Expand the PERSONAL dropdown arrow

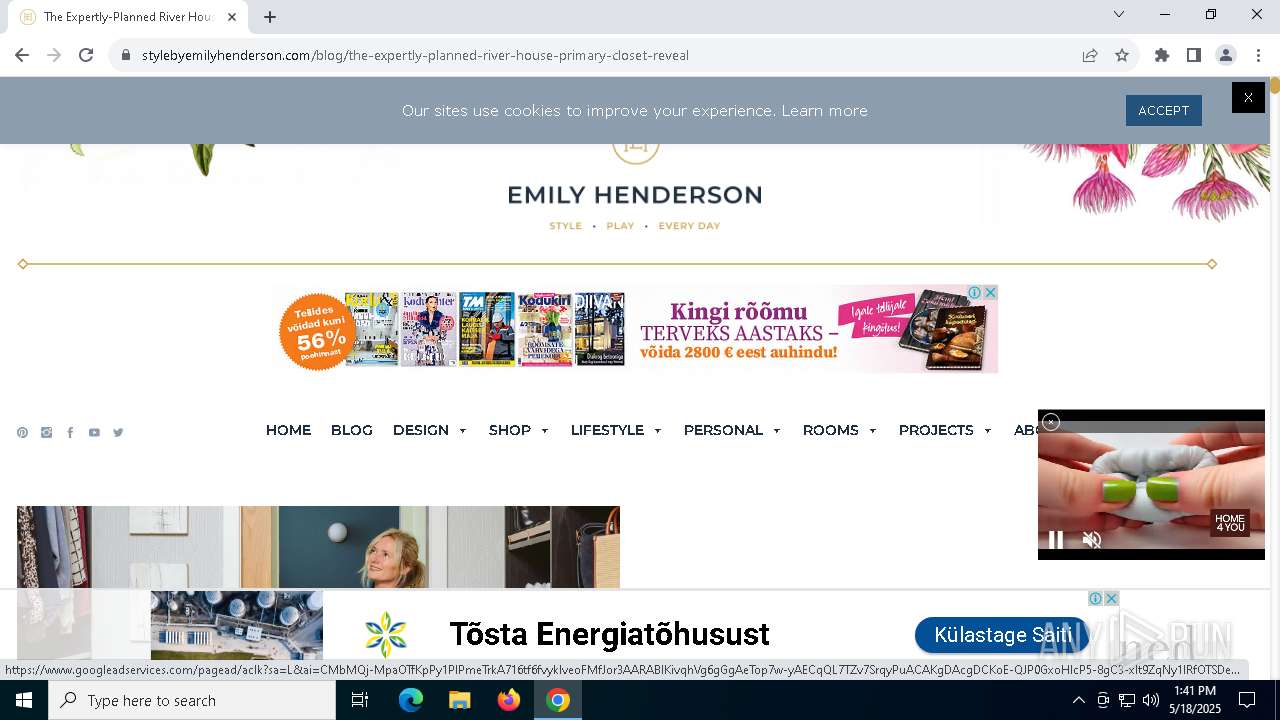tap(776, 431)
